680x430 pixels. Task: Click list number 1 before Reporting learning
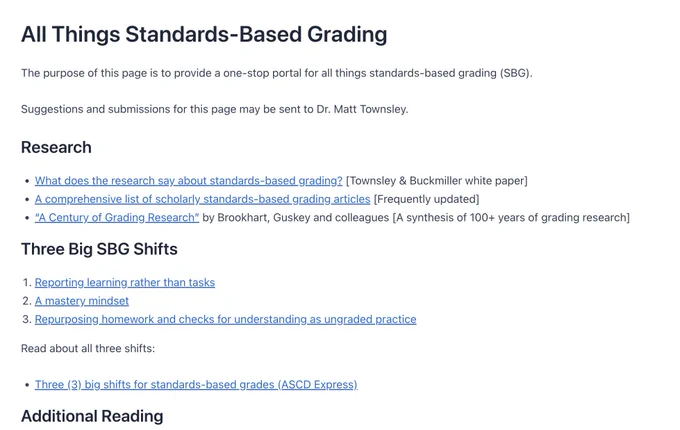[27, 283]
